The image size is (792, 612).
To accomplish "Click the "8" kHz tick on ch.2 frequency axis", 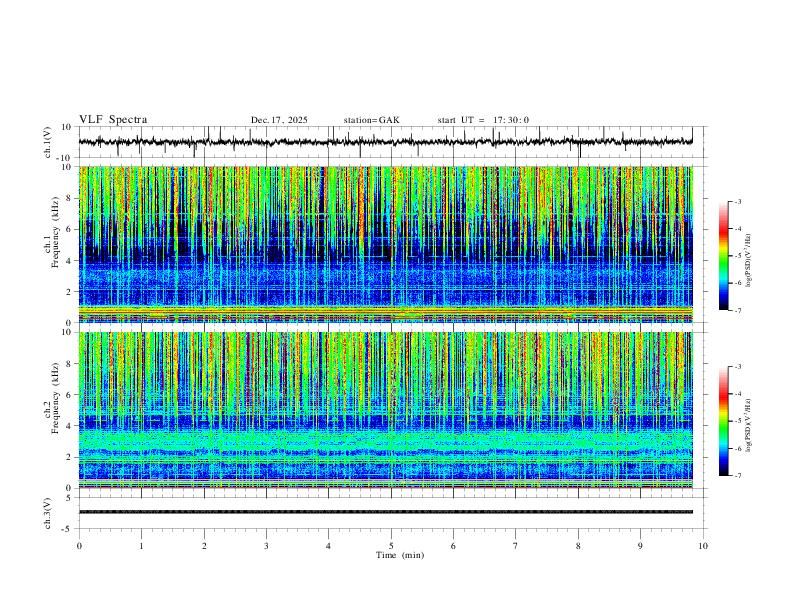I will (69, 364).
